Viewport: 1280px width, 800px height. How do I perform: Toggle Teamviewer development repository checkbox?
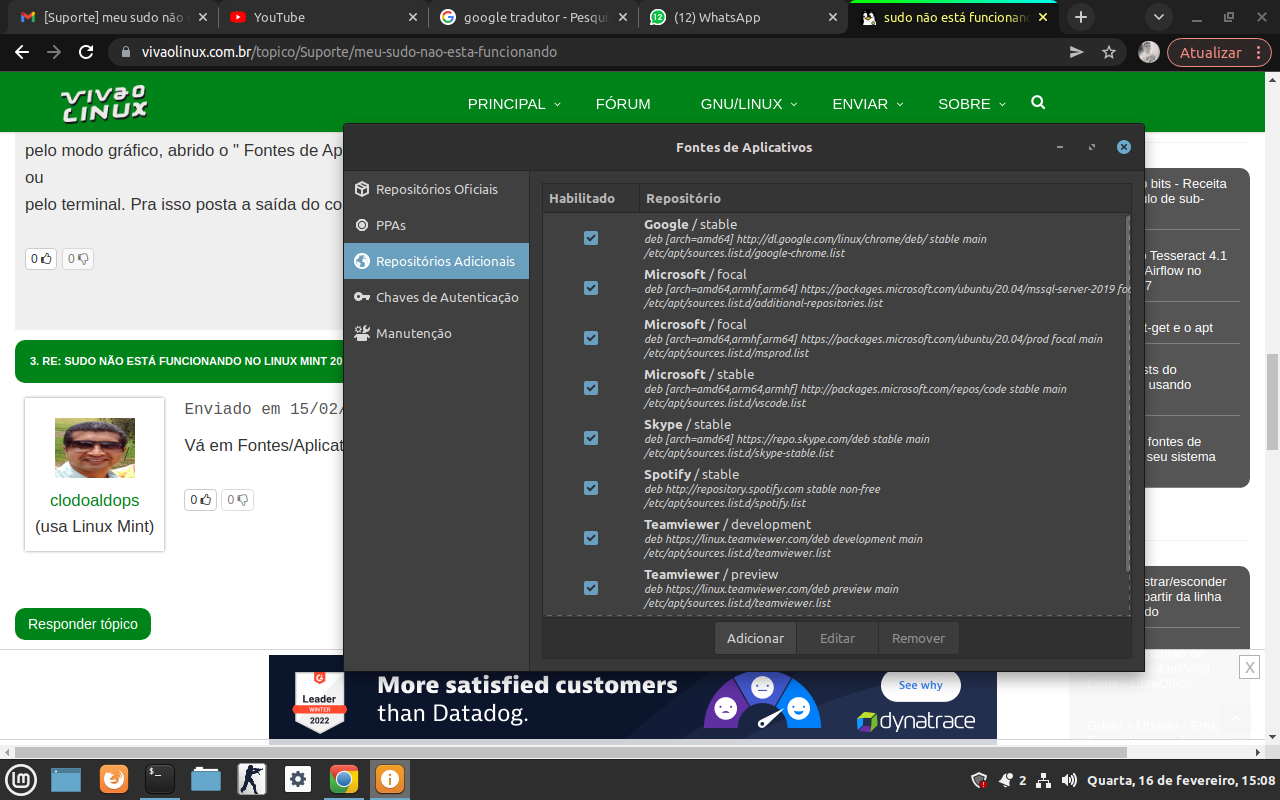point(591,538)
